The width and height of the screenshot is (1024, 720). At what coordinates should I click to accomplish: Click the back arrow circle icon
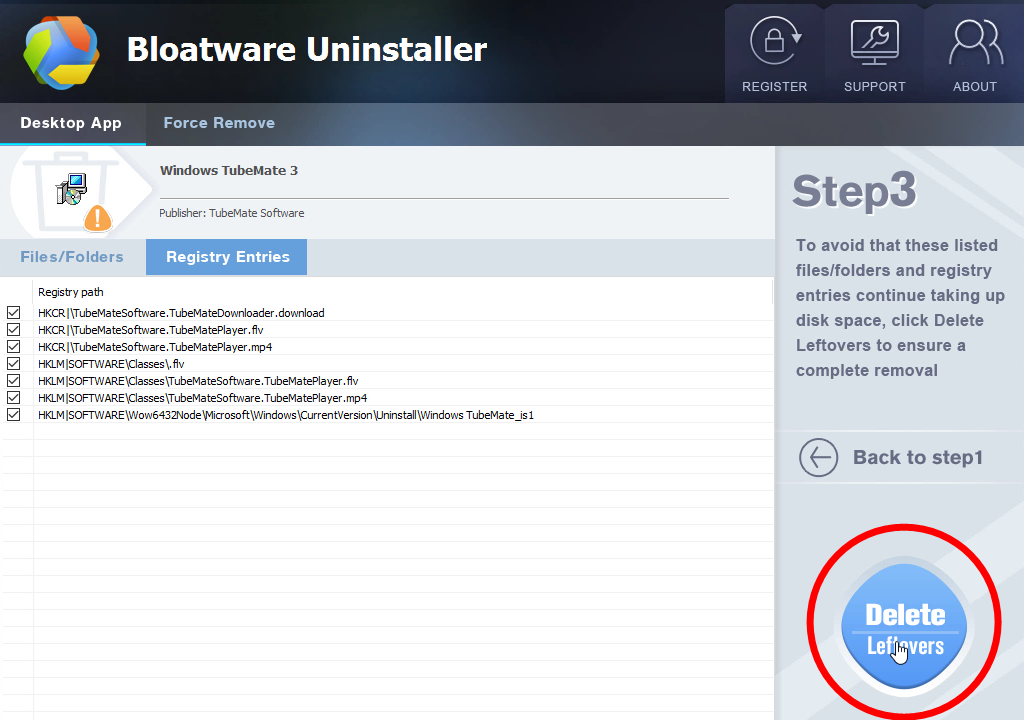coord(818,457)
